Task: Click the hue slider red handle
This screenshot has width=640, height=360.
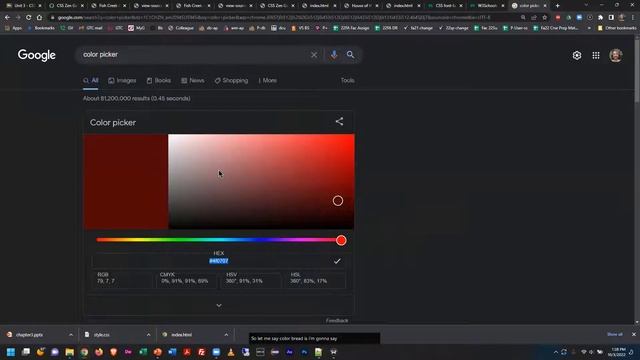Action: (x=341, y=240)
